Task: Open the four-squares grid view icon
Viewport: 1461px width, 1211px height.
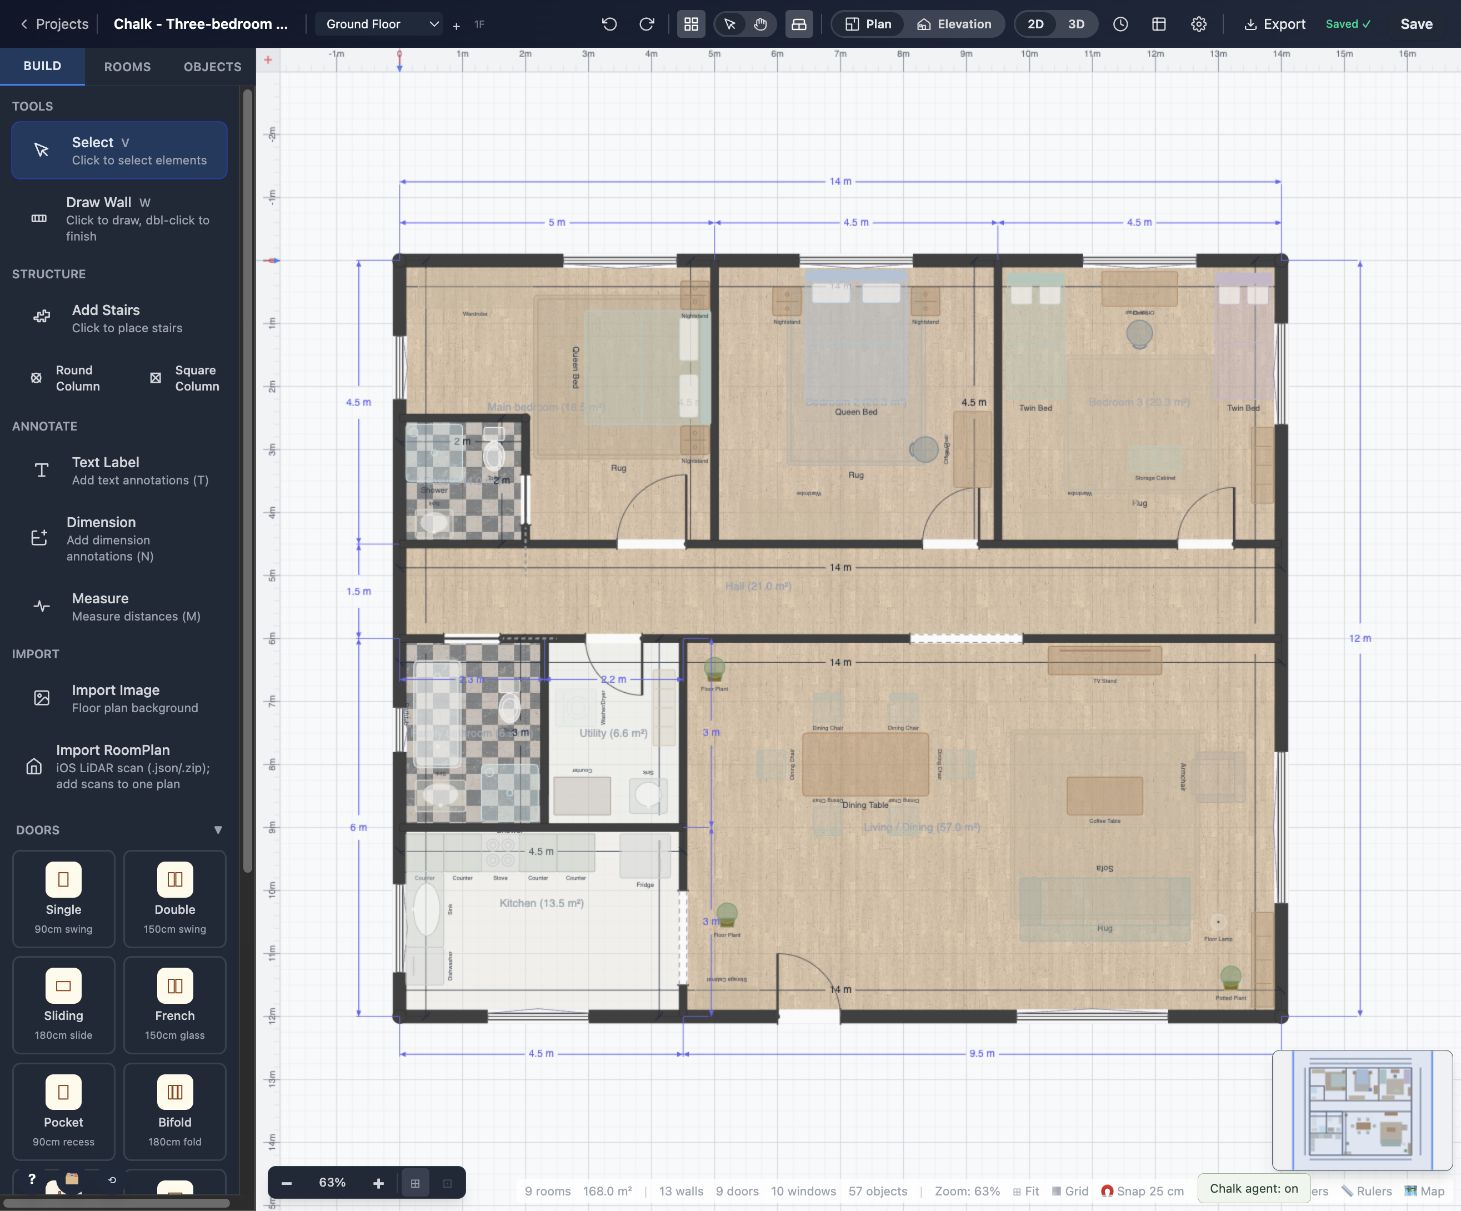Action: (x=691, y=24)
